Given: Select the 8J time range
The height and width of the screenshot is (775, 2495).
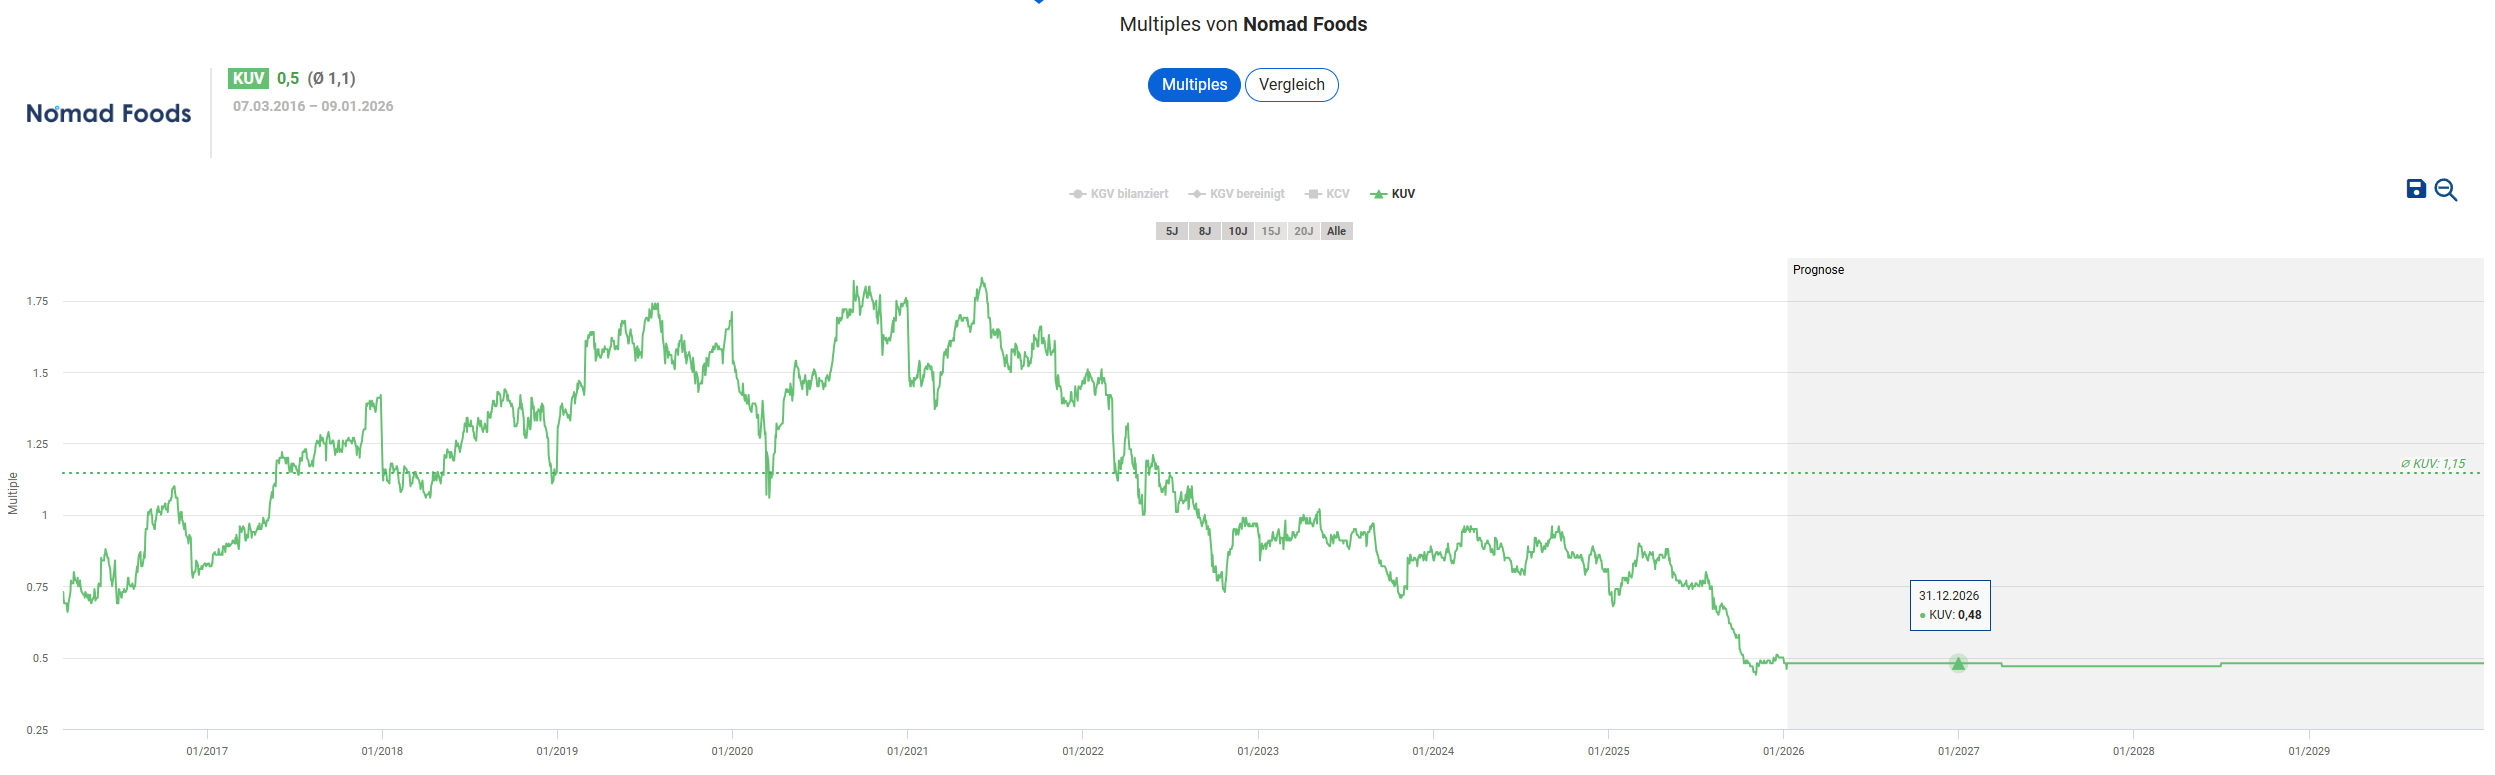Looking at the screenshot, I should [1205, 231].
